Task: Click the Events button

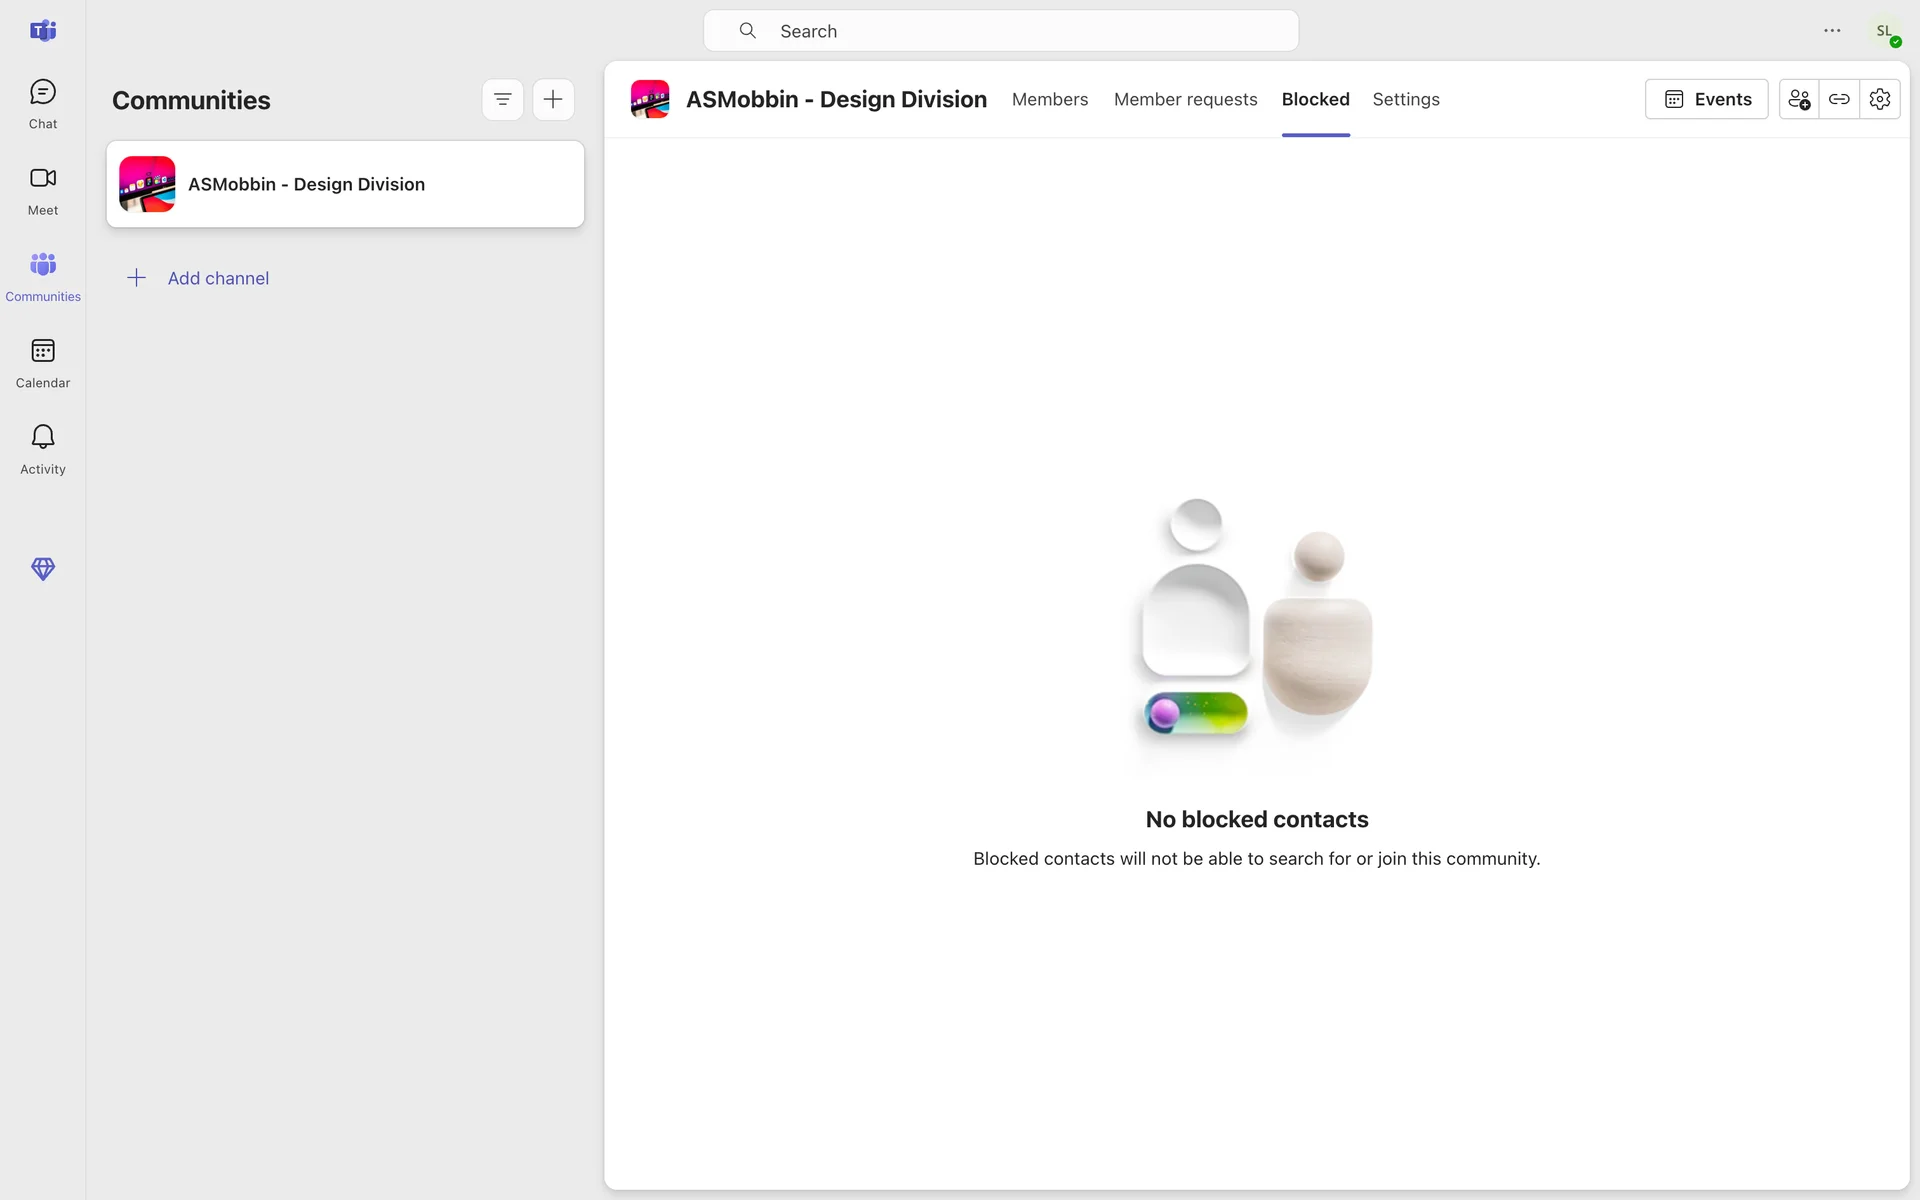Action: tap(1706, 99)
